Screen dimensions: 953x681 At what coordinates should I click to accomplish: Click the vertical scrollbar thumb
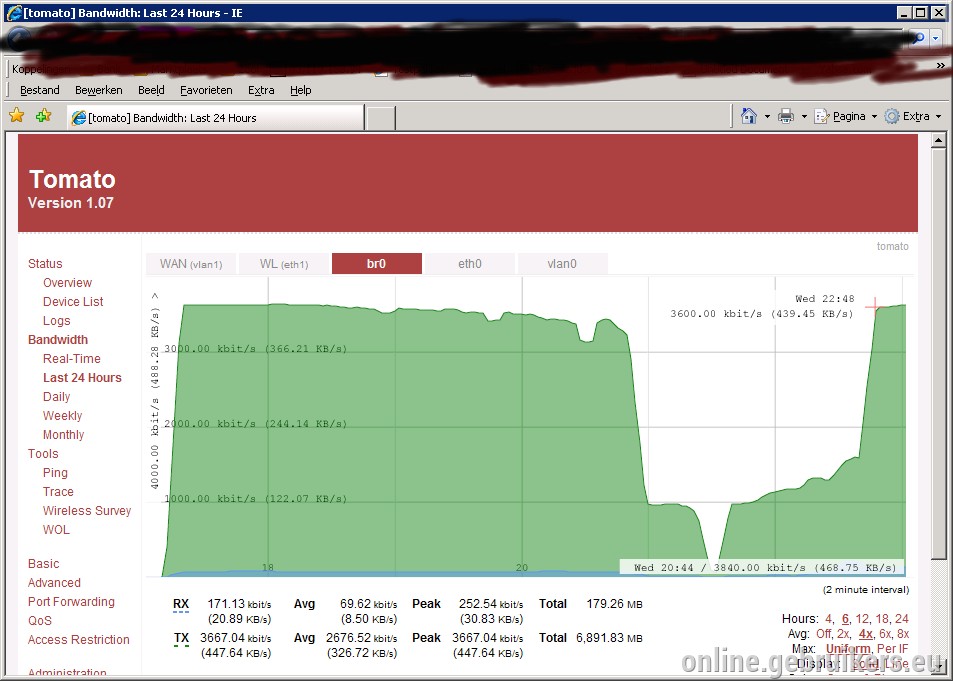click(x=938, y=354)
